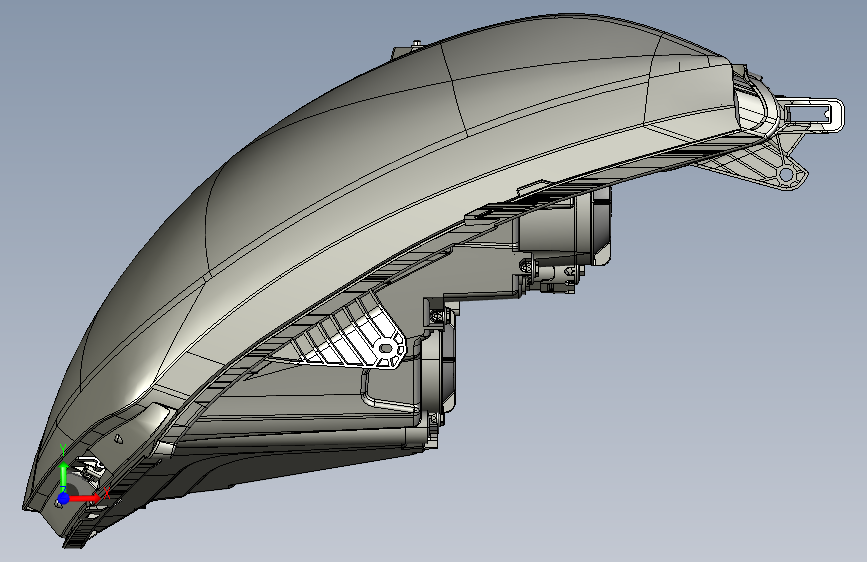Select the bolt hole in ribbed center bracket
The width and height of the screenshot is (867, 562).
click(386, 349)
